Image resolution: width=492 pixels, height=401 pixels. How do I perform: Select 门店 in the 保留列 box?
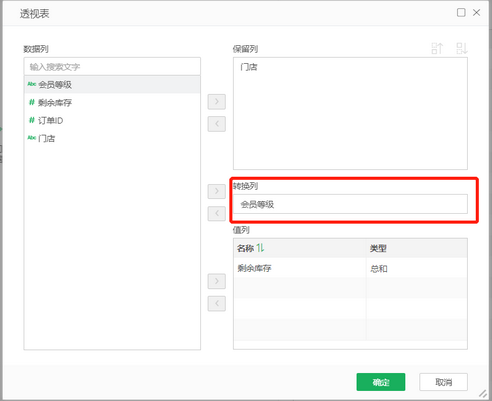pos(249,67)
